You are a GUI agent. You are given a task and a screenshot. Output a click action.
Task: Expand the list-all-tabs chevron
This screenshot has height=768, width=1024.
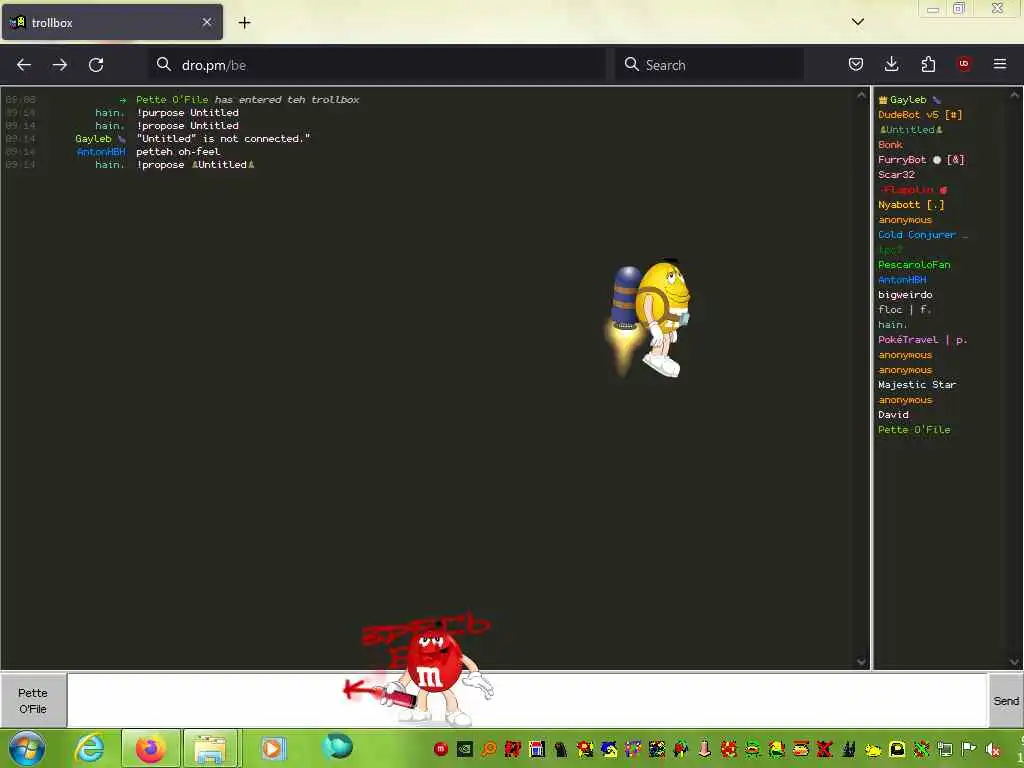[858, 22]
